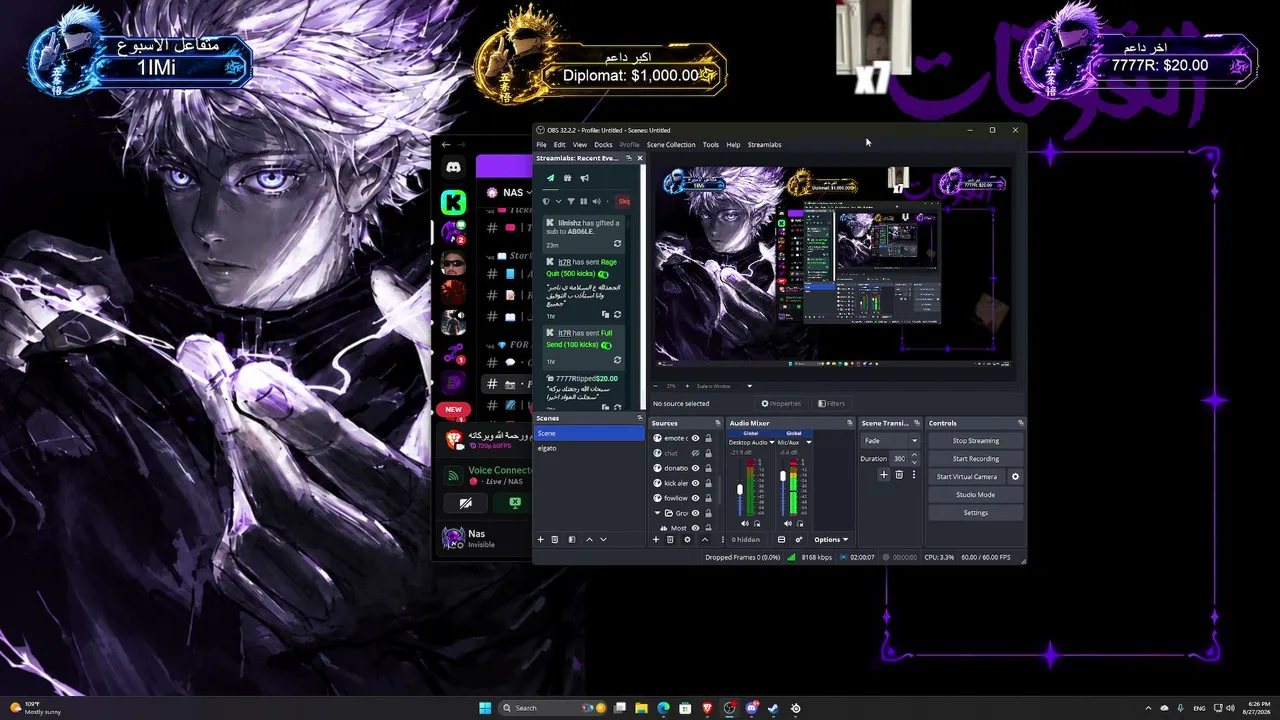Click the Start Recording button
Viewport: 1280px width, 720px height.
point(975,459)
